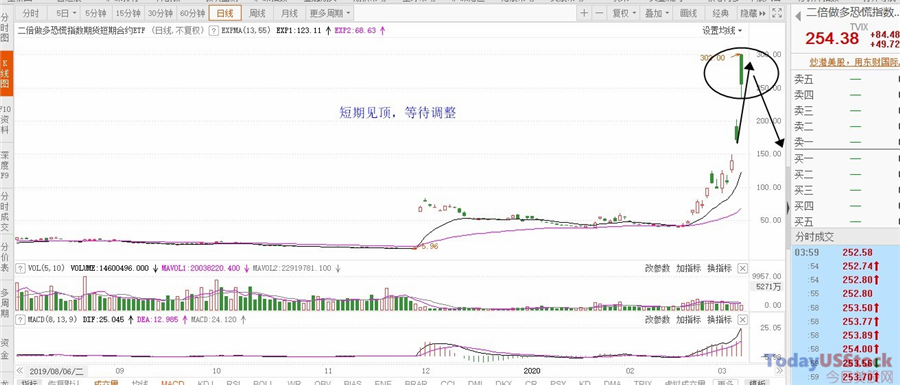The height and width of the screenshot is (385, 900).
Task: Select the 5分钟 period tab
Action: pos(95,13)
